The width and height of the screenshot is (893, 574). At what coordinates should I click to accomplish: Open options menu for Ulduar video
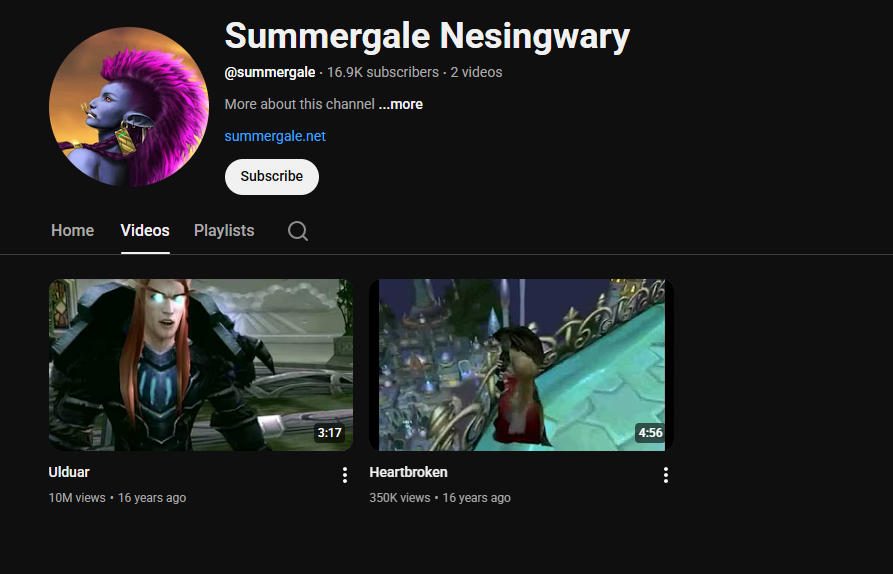tap(345, 475)
